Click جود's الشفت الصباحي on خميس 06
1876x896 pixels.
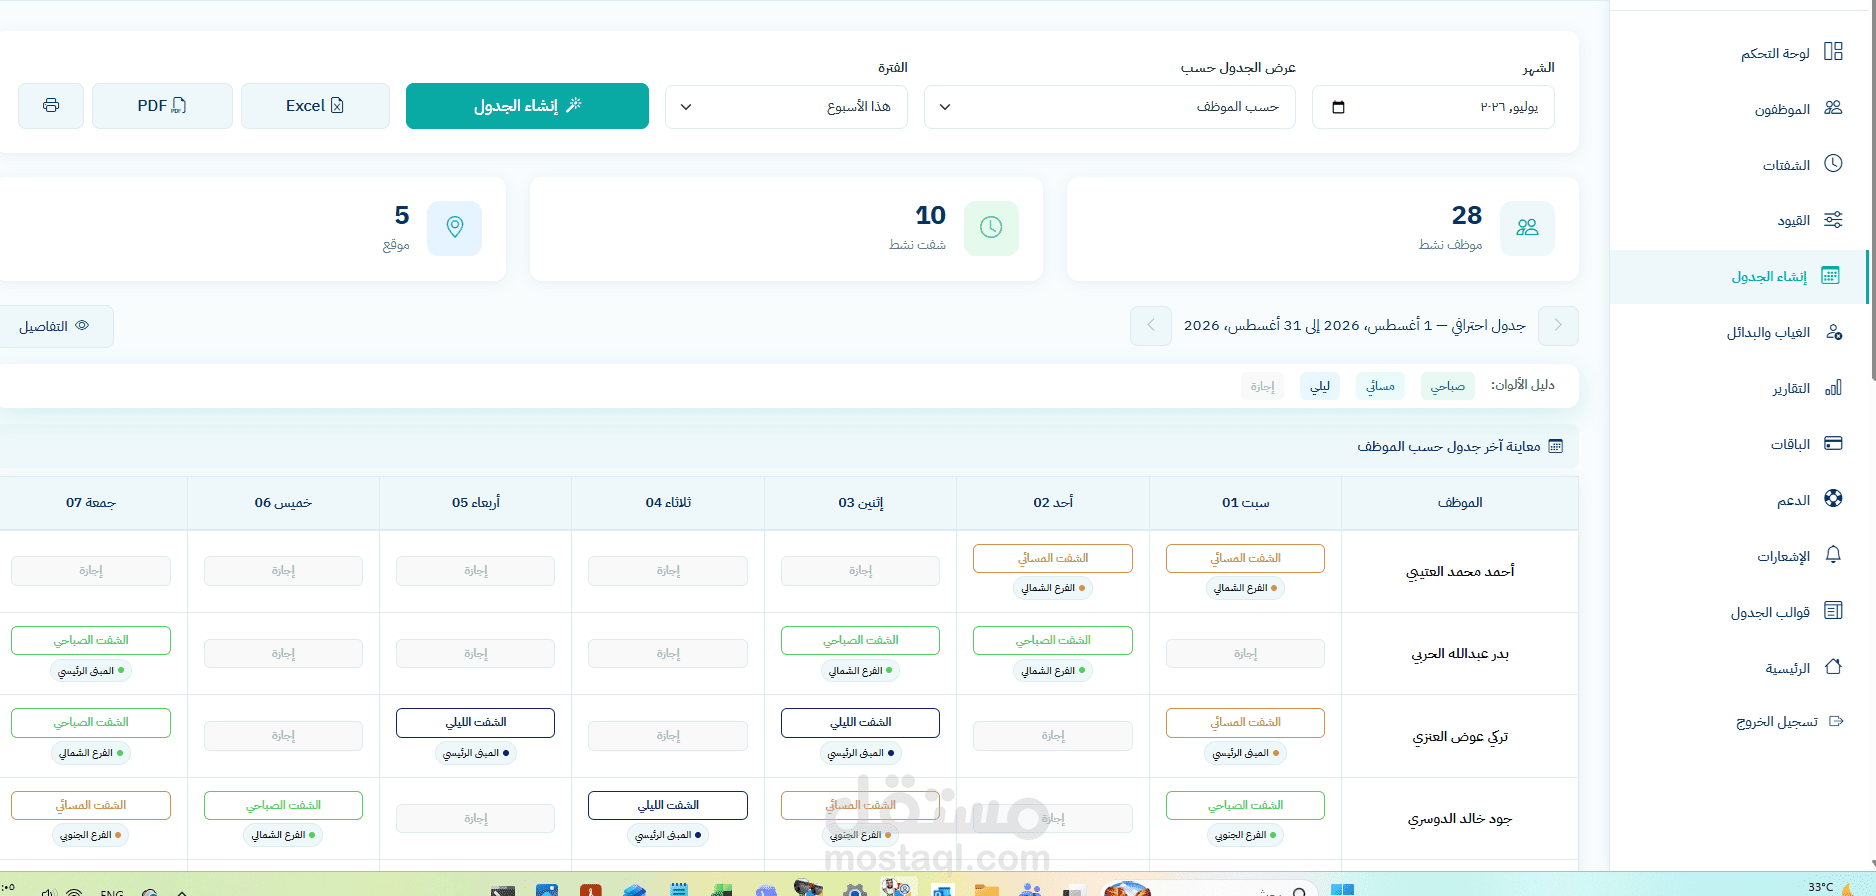point(283,805)
